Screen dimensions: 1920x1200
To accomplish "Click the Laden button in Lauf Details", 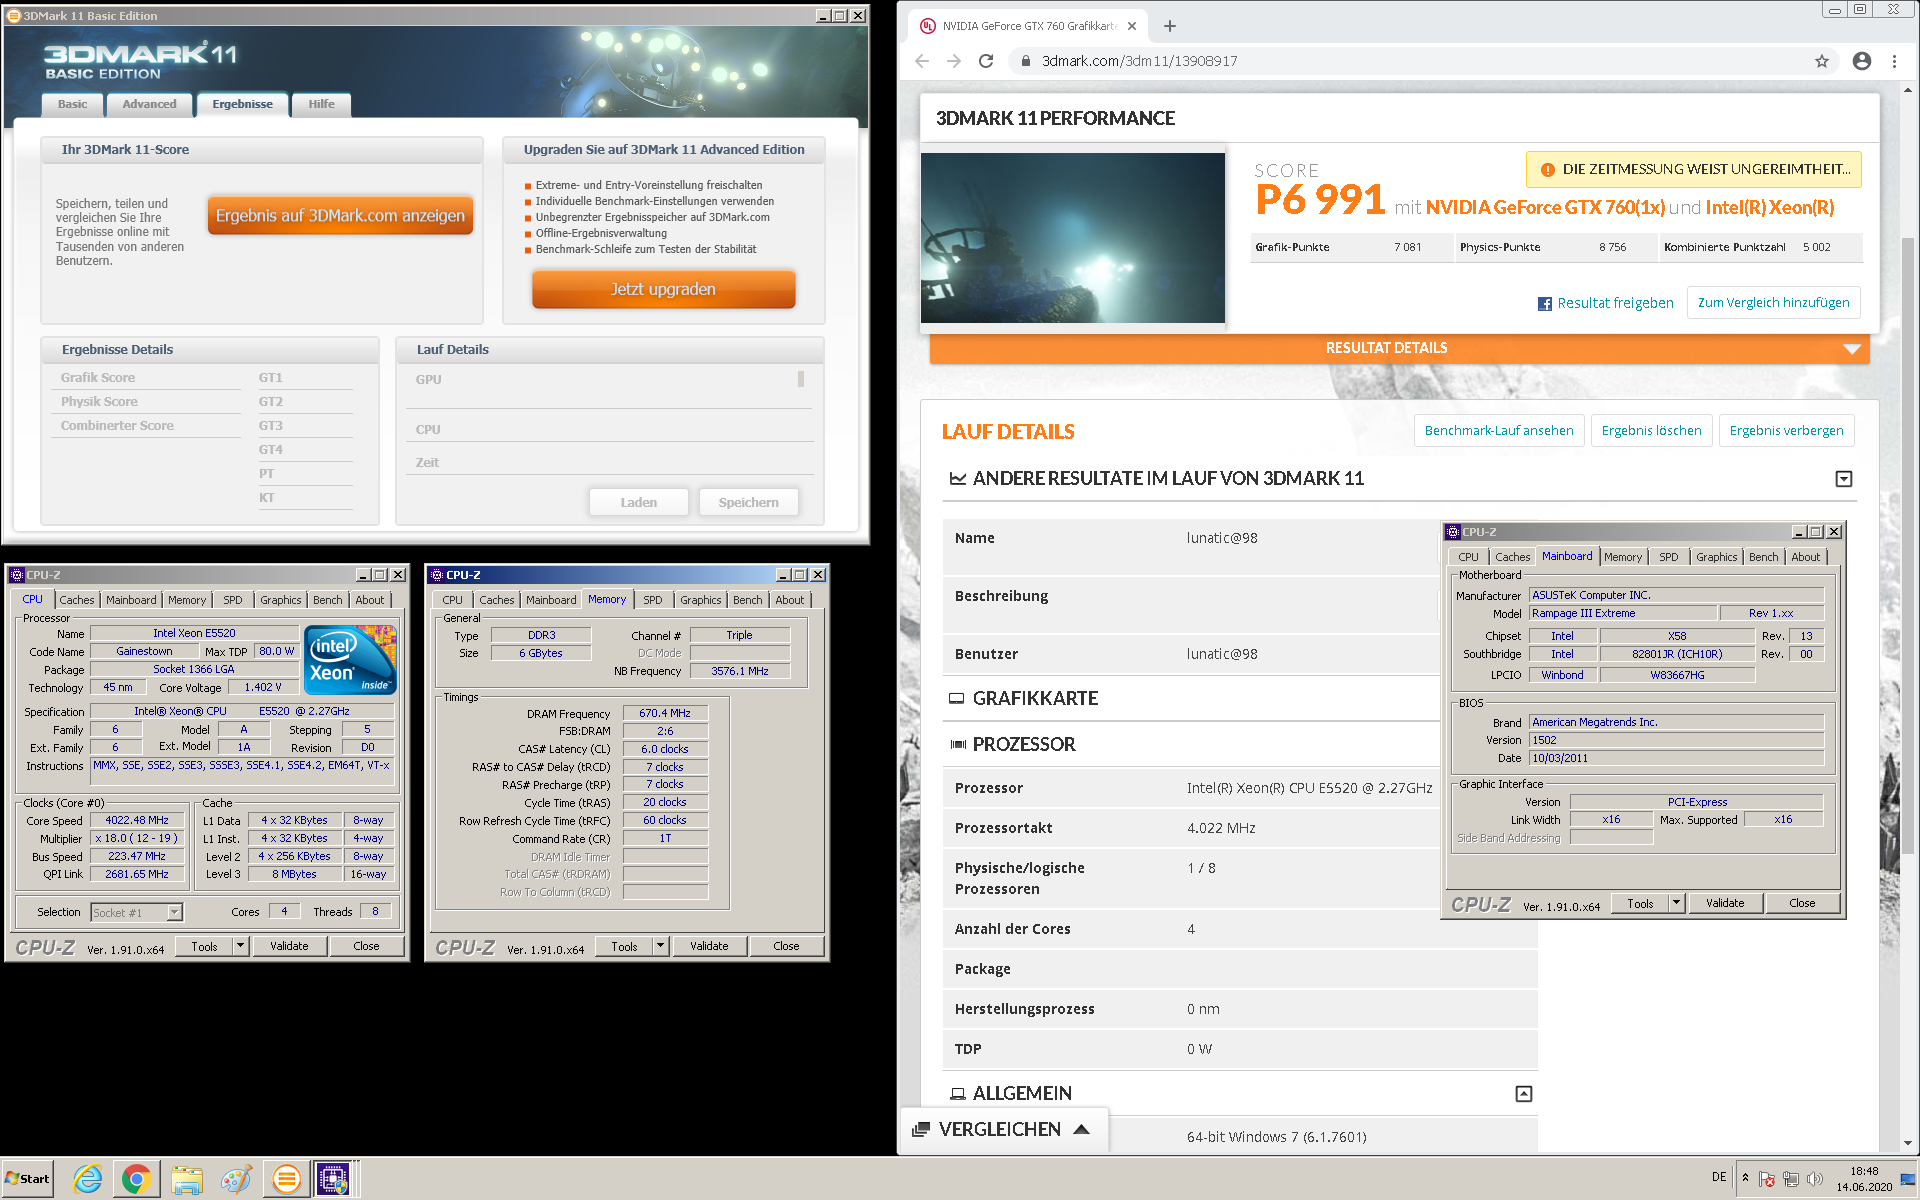I will tap(639, 502).
